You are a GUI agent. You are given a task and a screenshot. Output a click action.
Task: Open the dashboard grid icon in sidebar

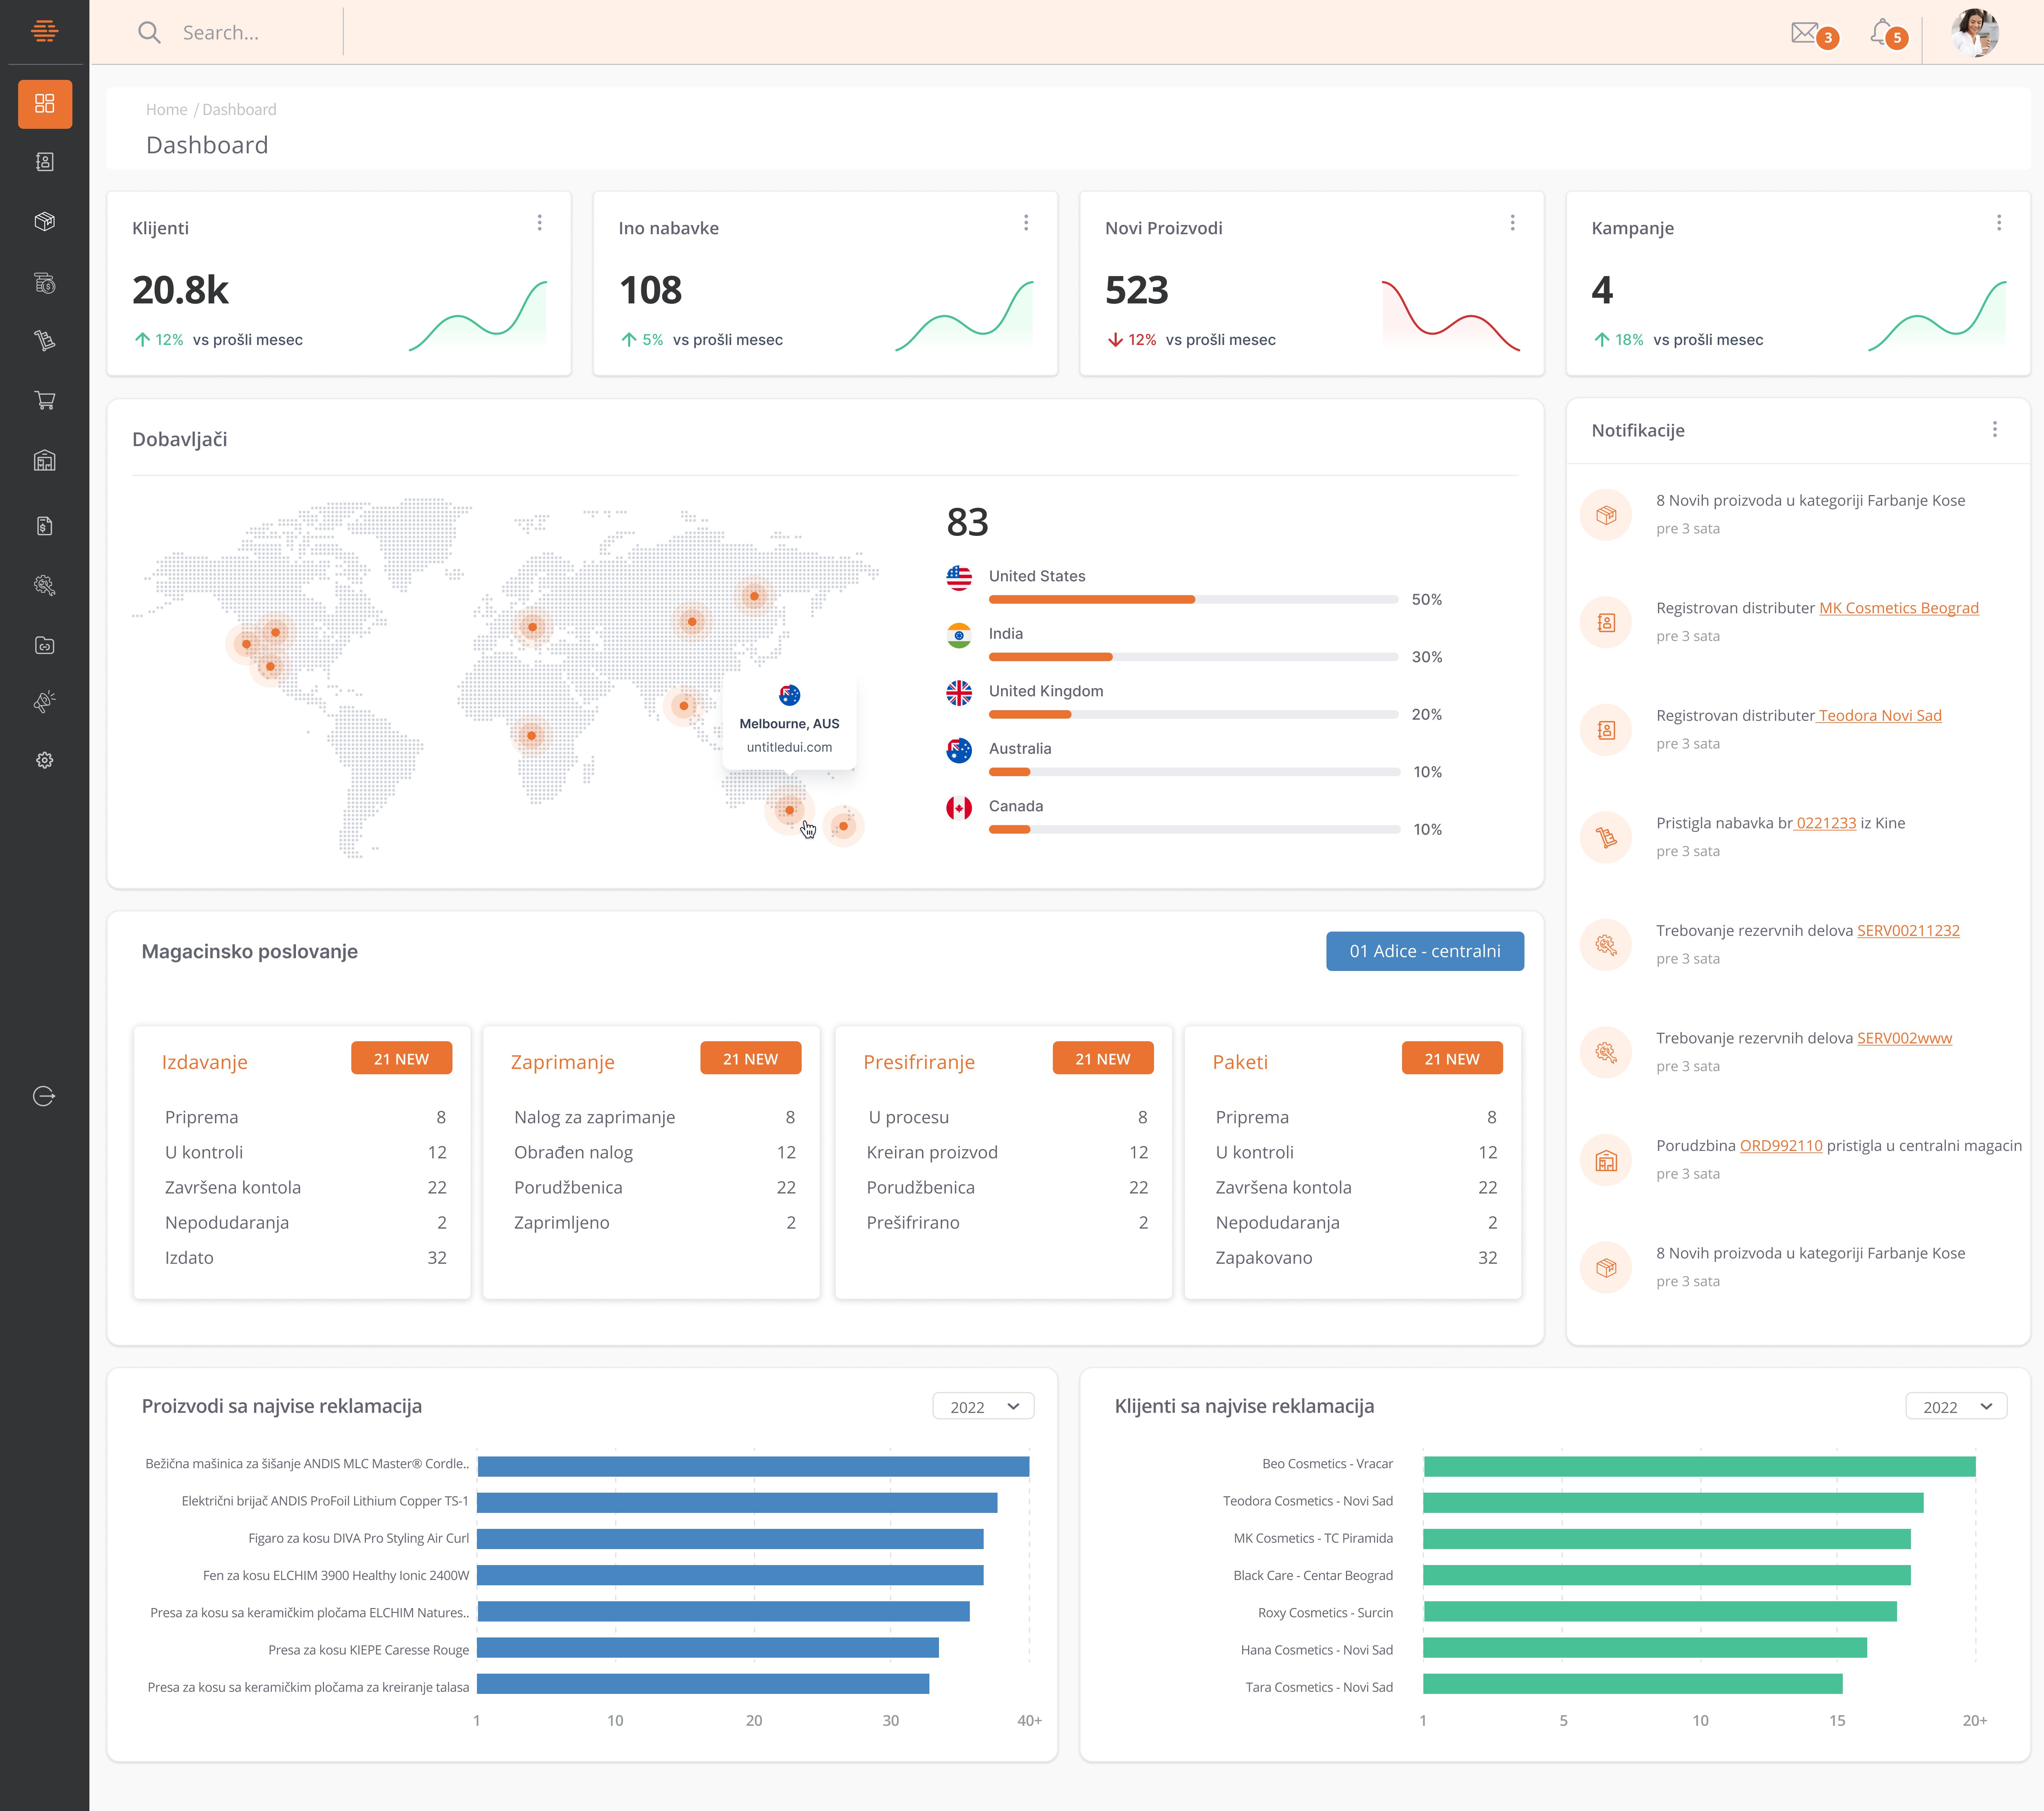coord(45,104)
